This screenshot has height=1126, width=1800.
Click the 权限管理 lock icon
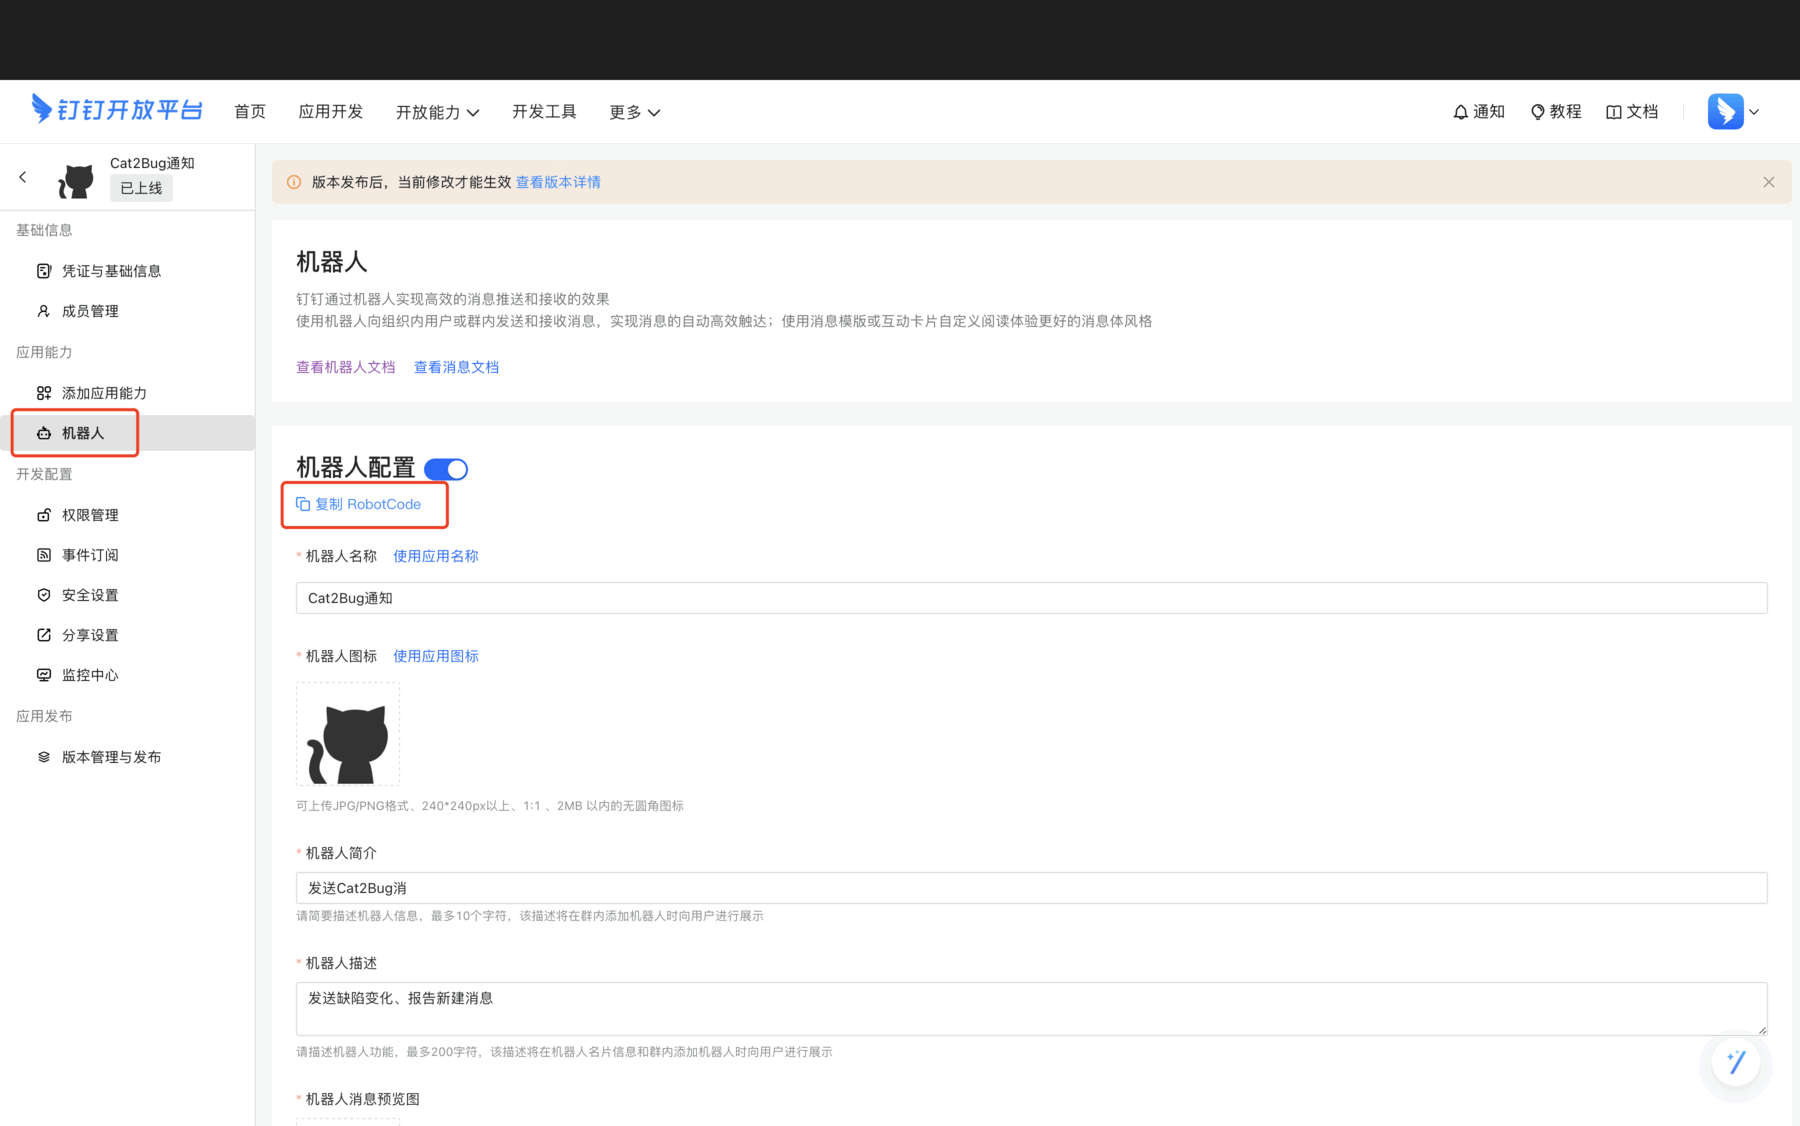point(44,515)
